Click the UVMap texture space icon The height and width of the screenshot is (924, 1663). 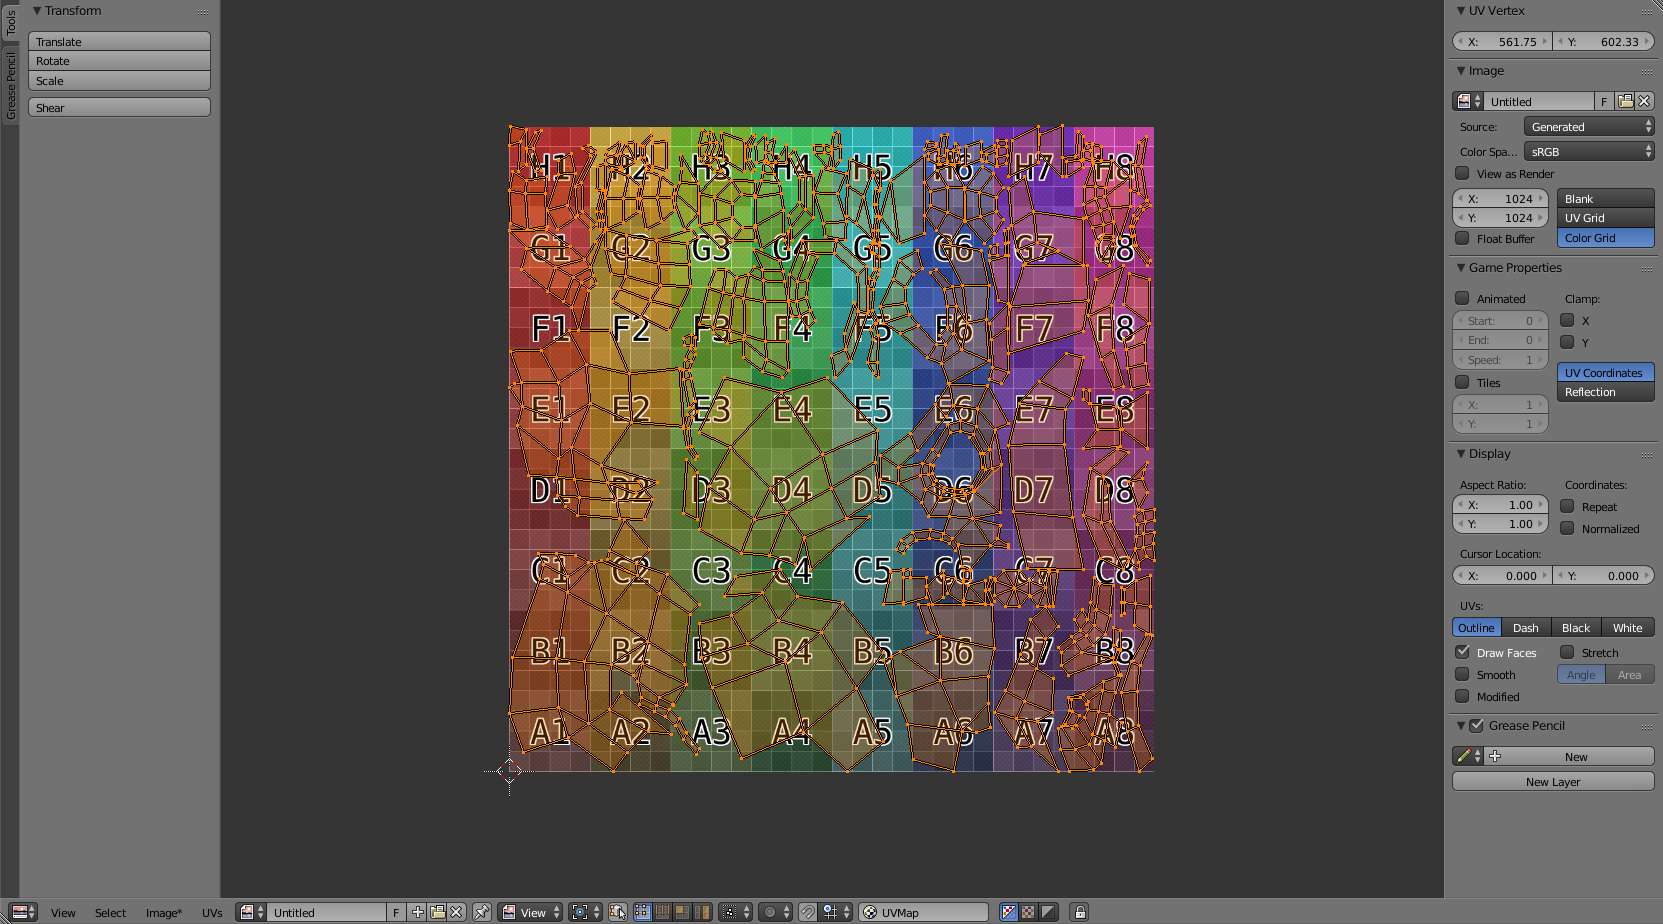point(870,912)
